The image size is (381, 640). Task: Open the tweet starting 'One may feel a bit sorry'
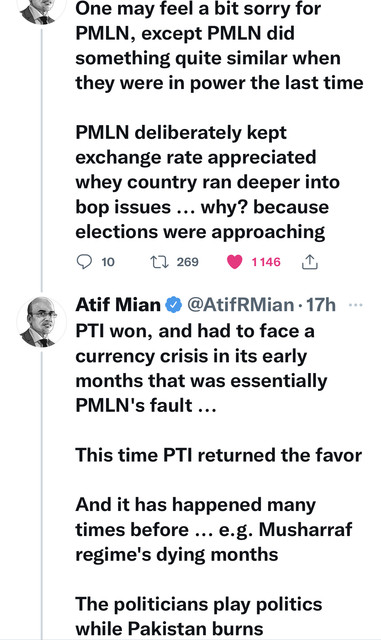[x=219, y=46]
